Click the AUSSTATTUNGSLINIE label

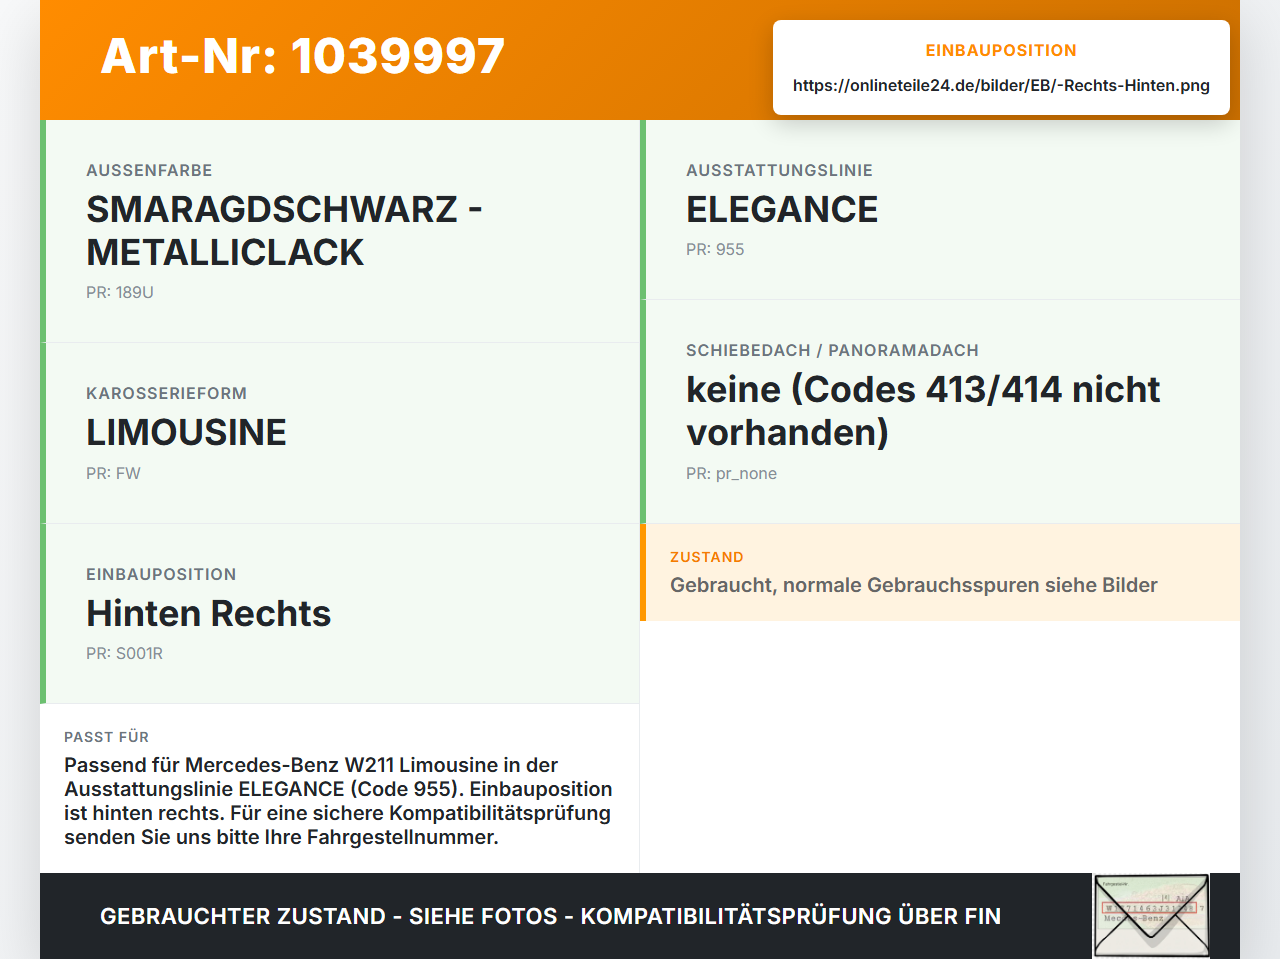[779, 170]
